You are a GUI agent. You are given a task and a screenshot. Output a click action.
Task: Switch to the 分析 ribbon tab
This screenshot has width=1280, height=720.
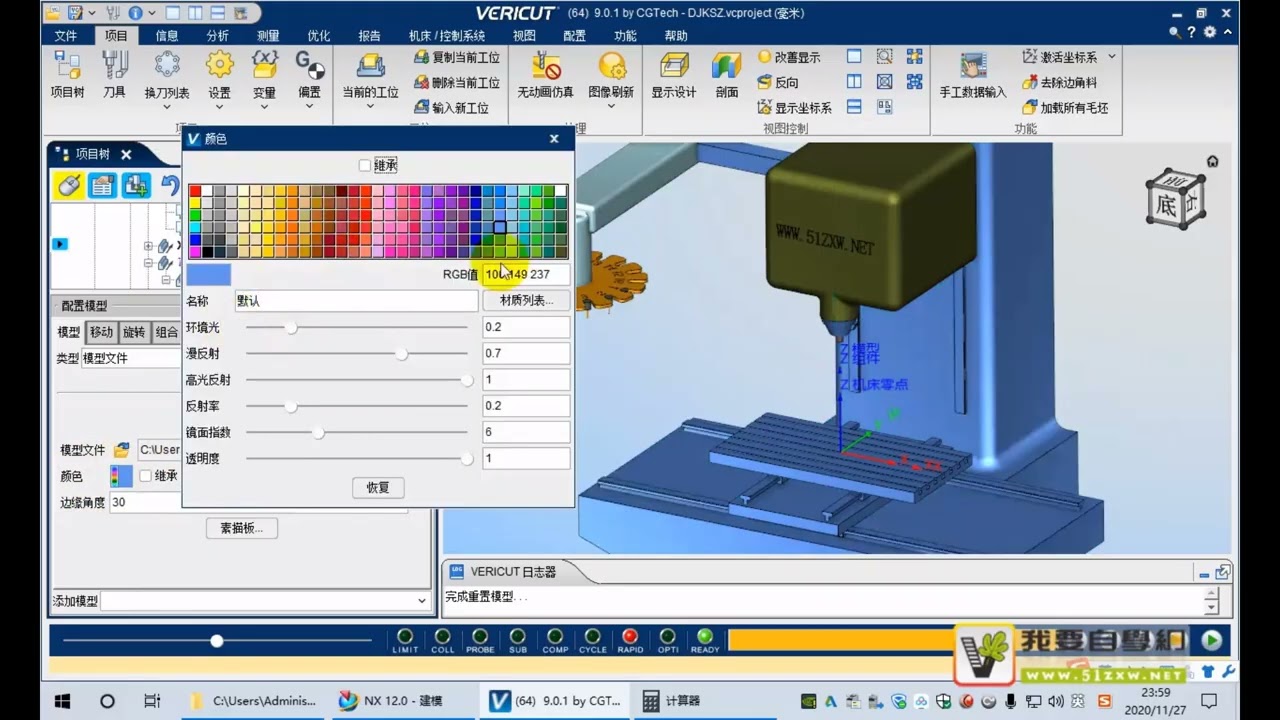[217, 35]
